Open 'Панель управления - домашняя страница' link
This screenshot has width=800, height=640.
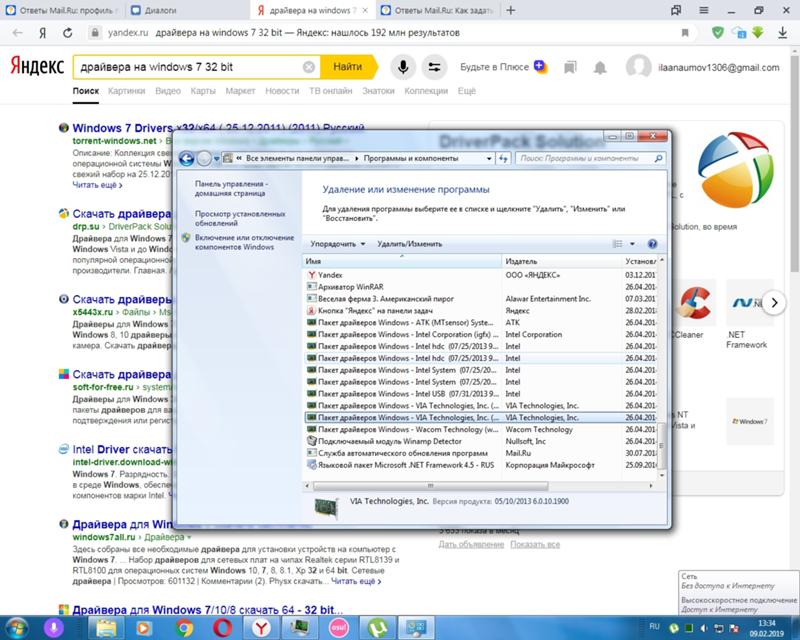[x=231, y=188]
